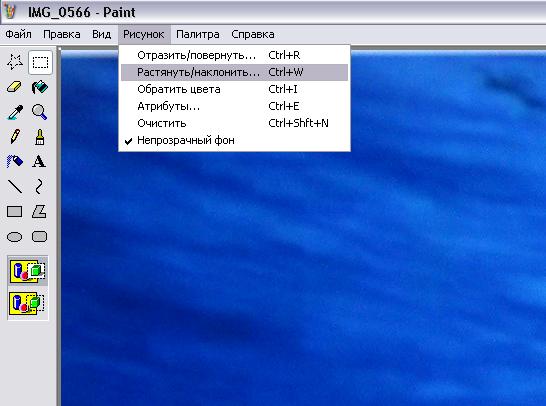The height and width of the screenshot is (406, 546).
Task: Choose the Pencil tool
Action: coord(15,137)
